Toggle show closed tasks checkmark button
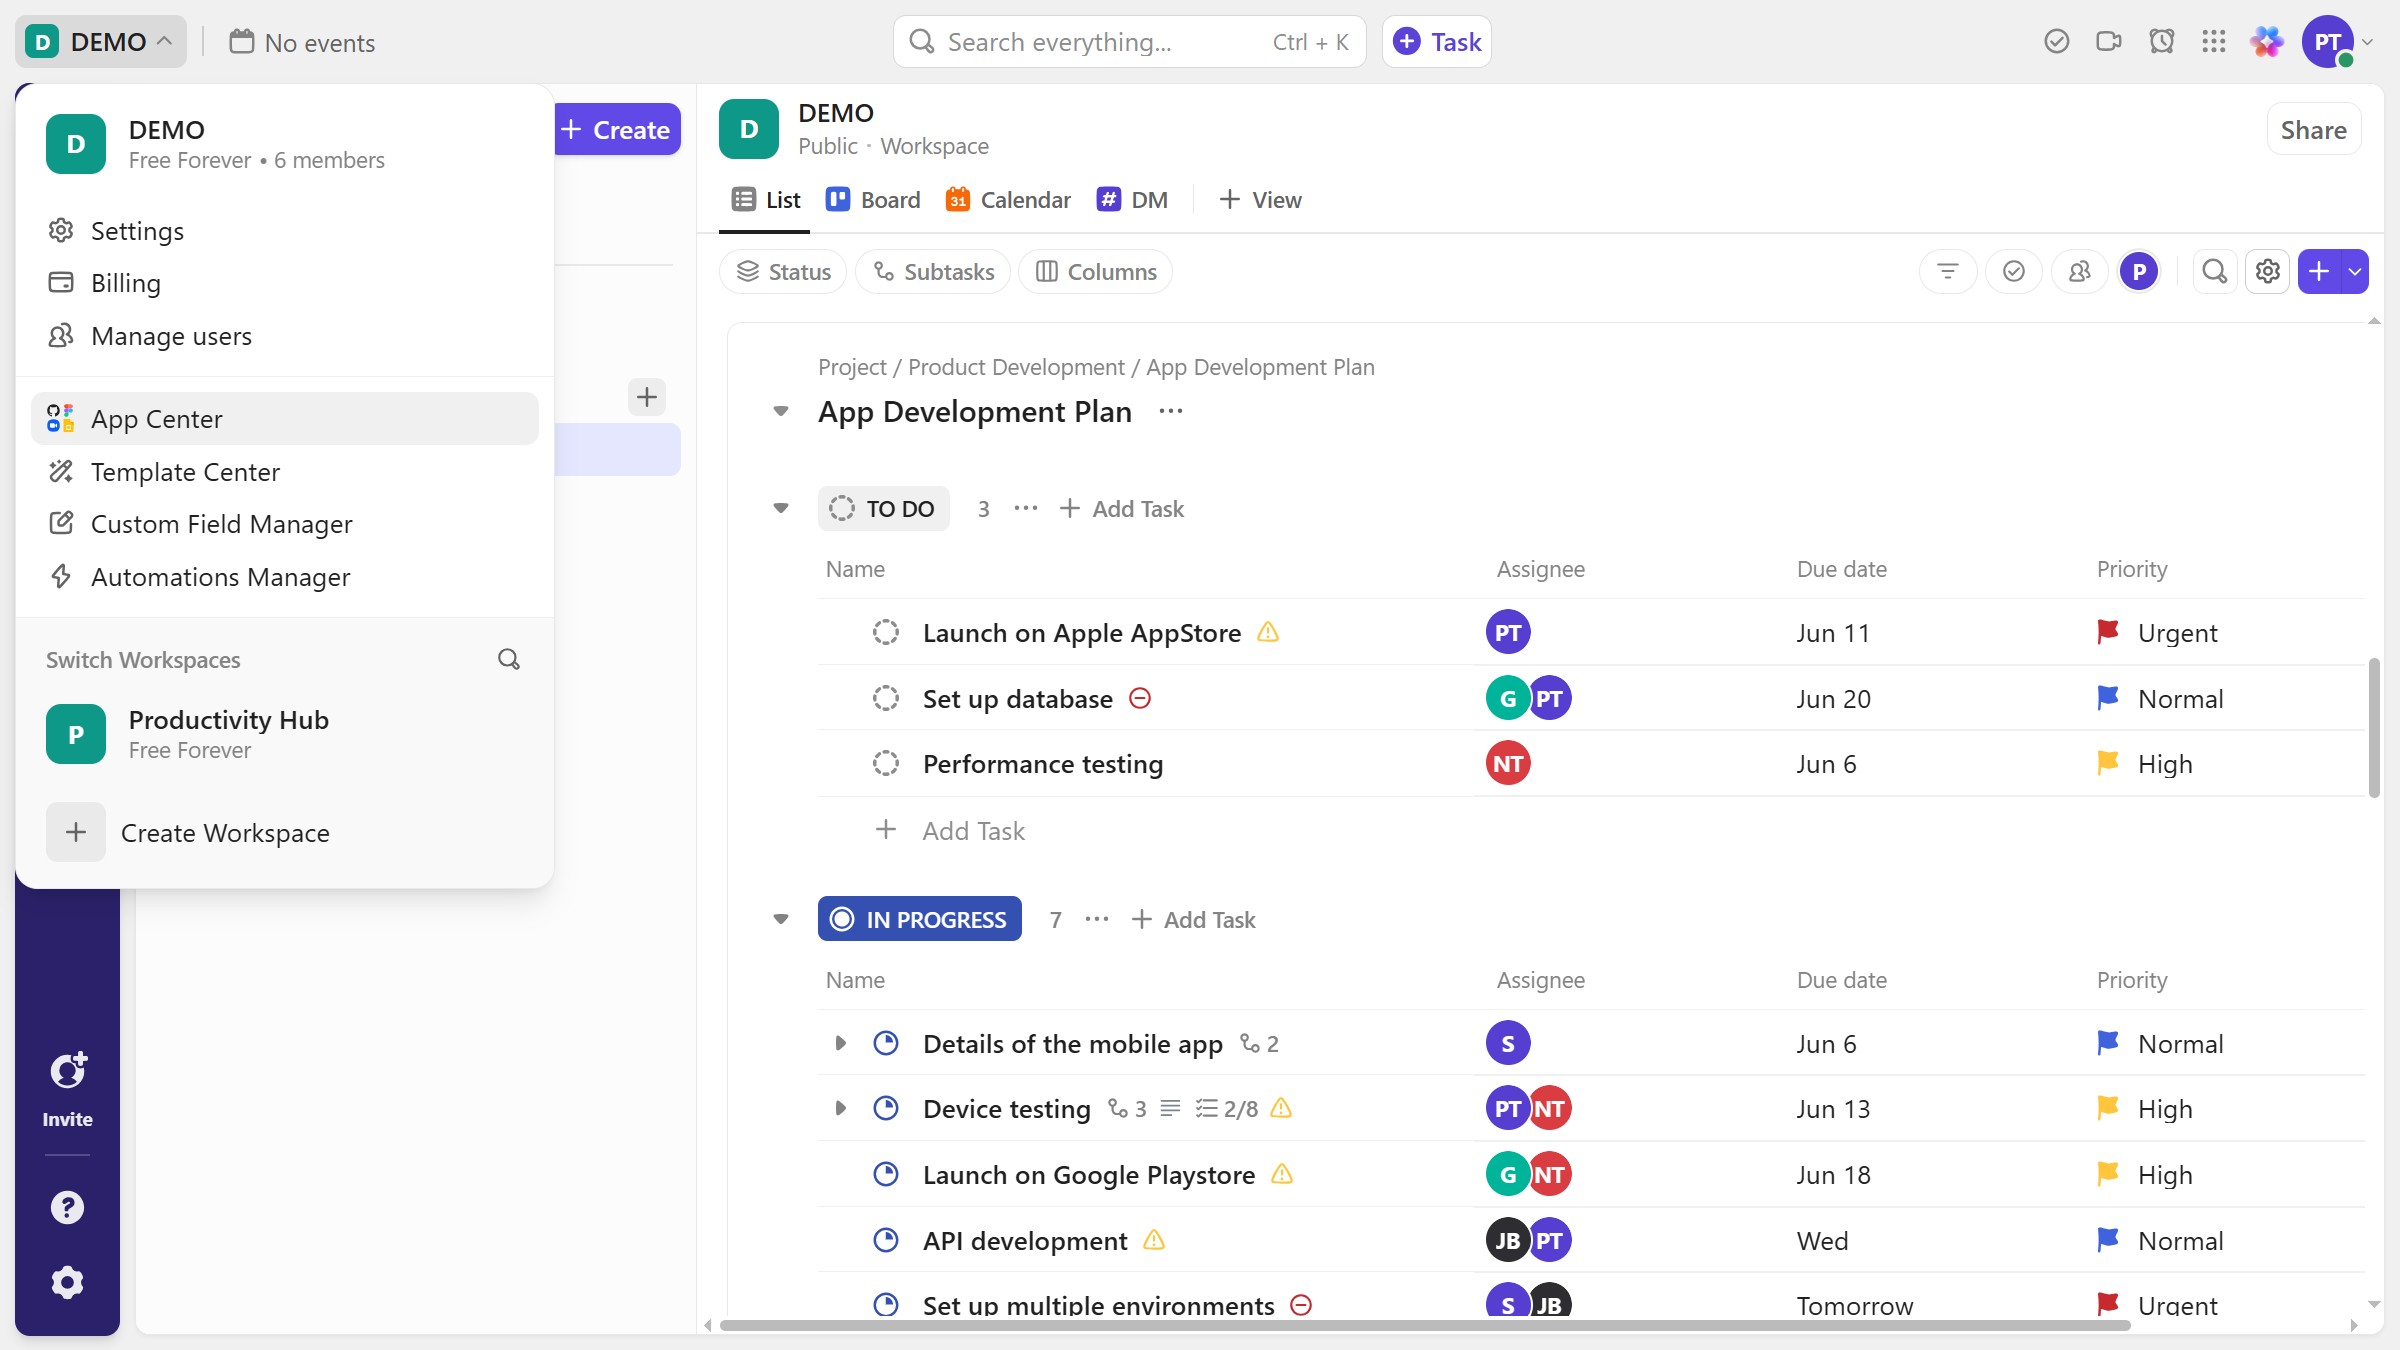The width and height of the screenshot is (2400, 1350). click(x=2014, y=272)
